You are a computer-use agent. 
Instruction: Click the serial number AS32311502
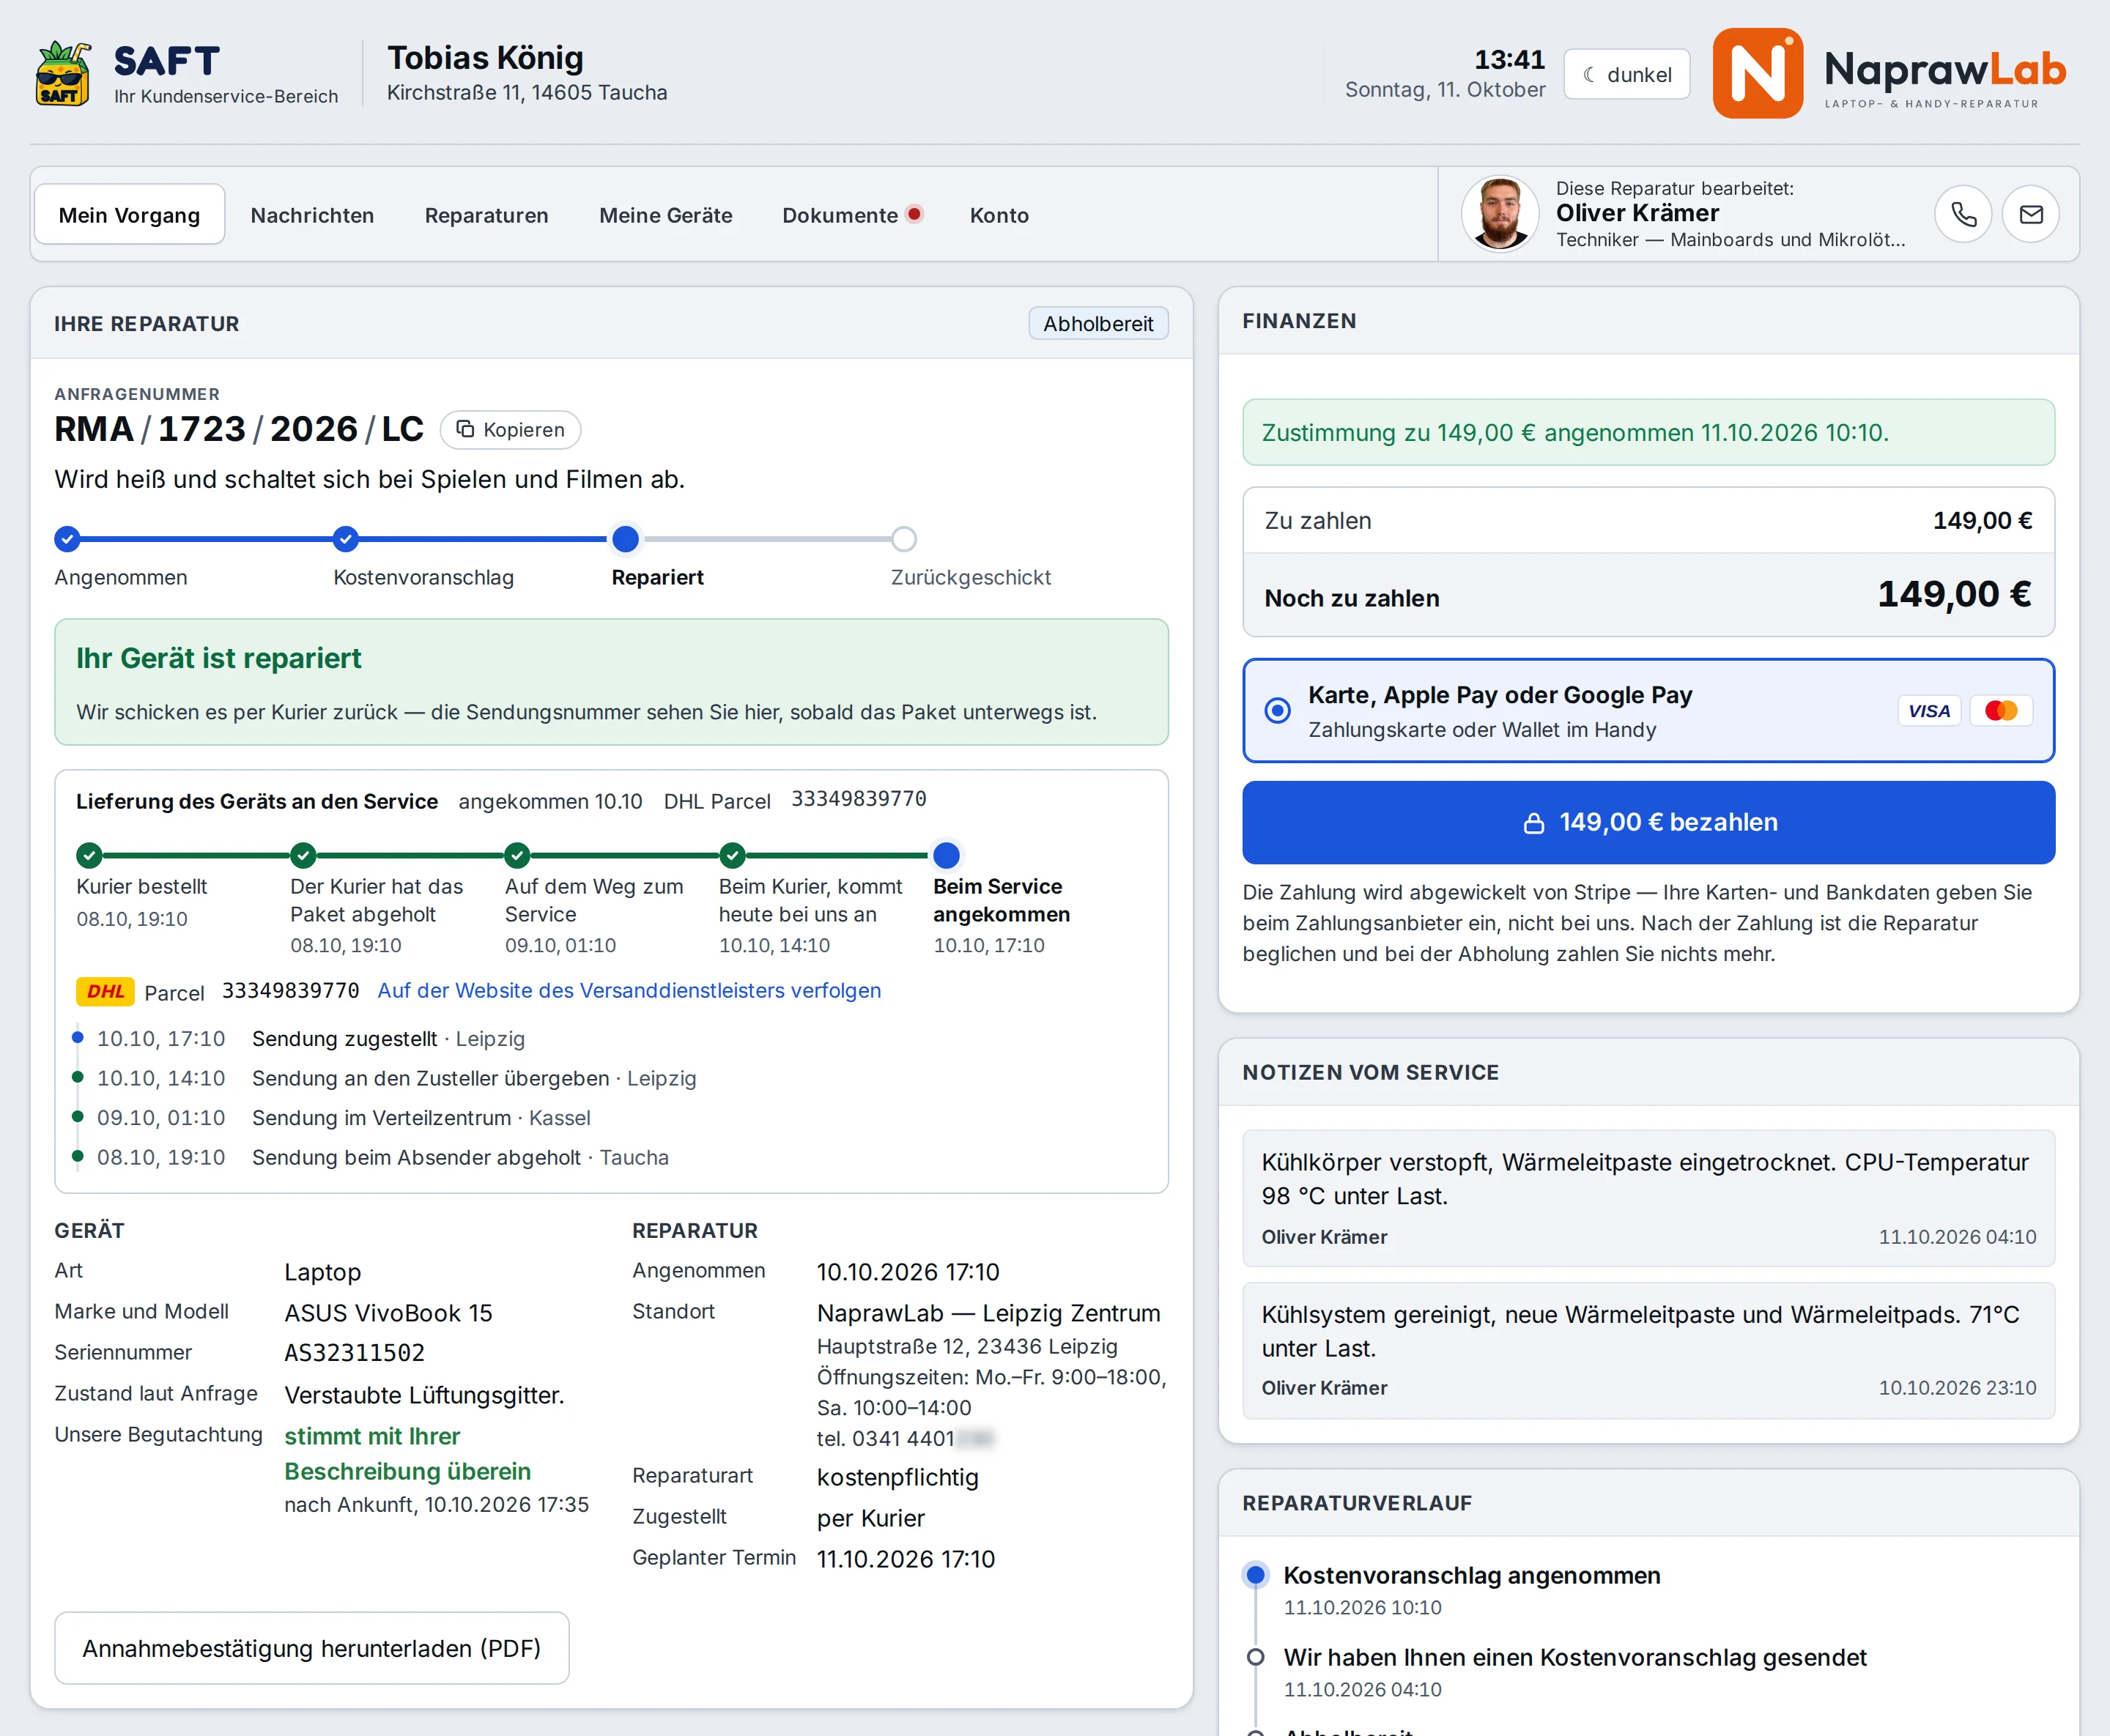354,1353
